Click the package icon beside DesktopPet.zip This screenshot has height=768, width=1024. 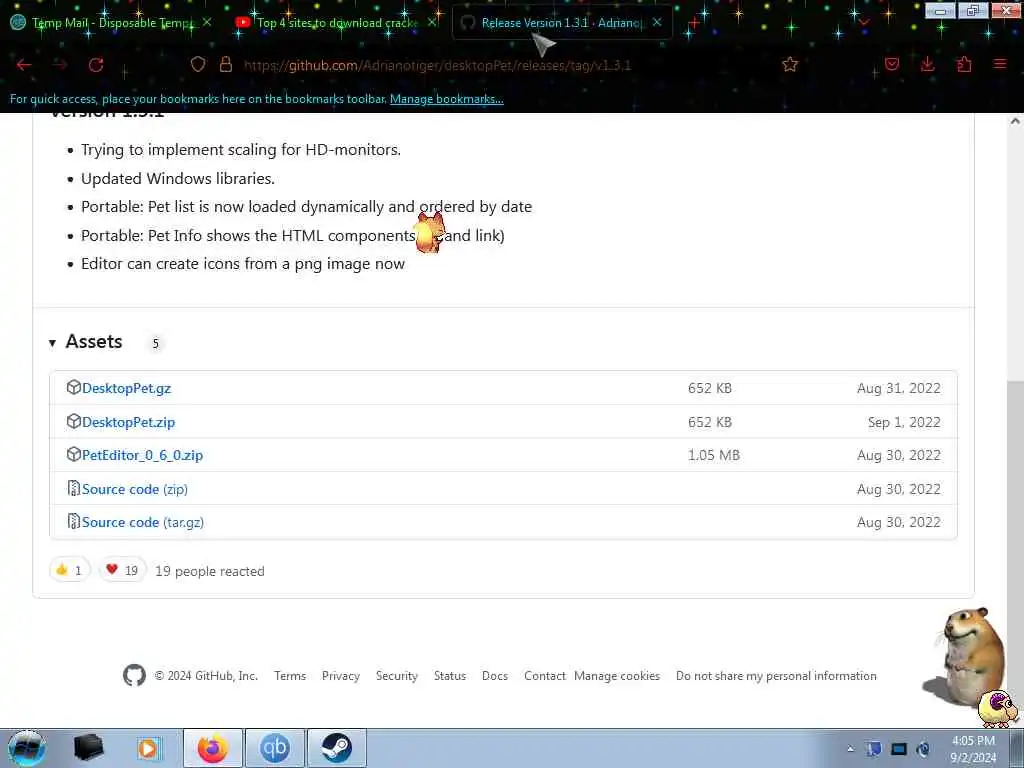(x=74, y=421)
